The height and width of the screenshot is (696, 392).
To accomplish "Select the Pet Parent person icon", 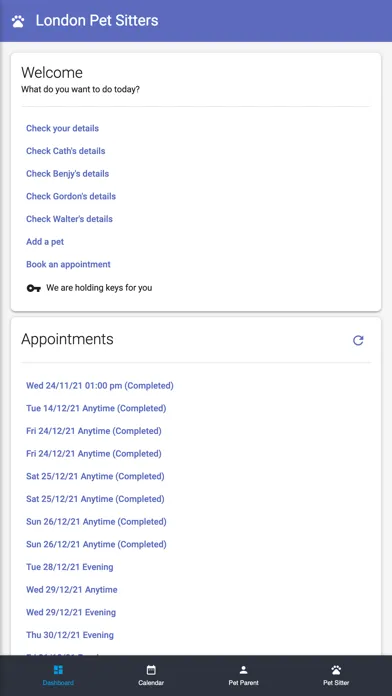I will pos(243,669).
